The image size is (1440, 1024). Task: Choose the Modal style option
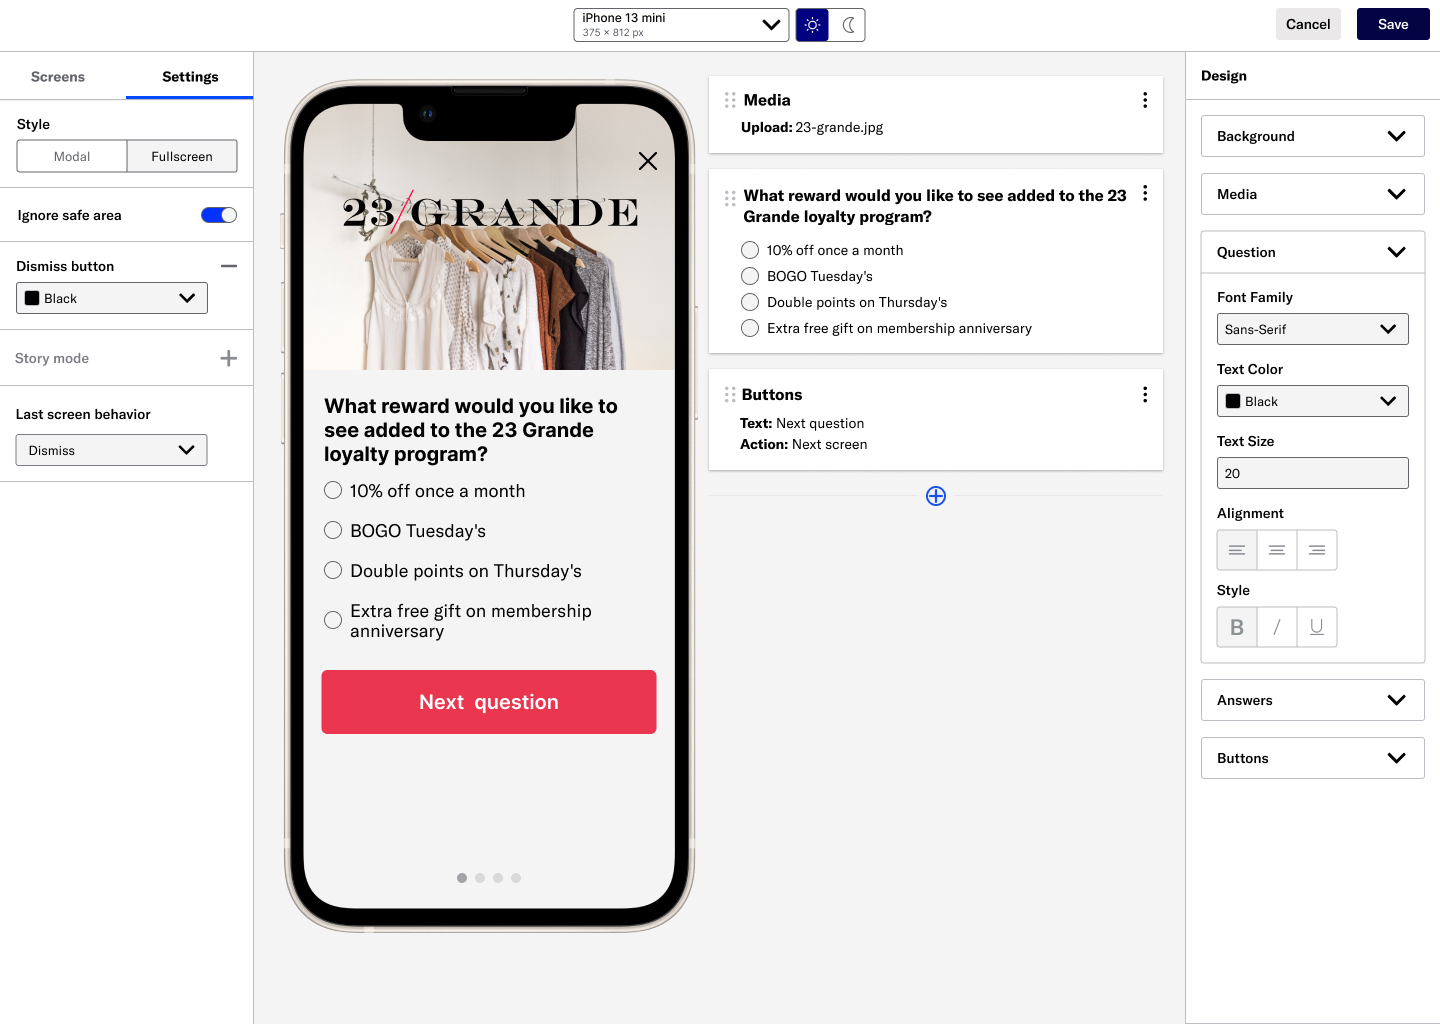tap(72, 156)
